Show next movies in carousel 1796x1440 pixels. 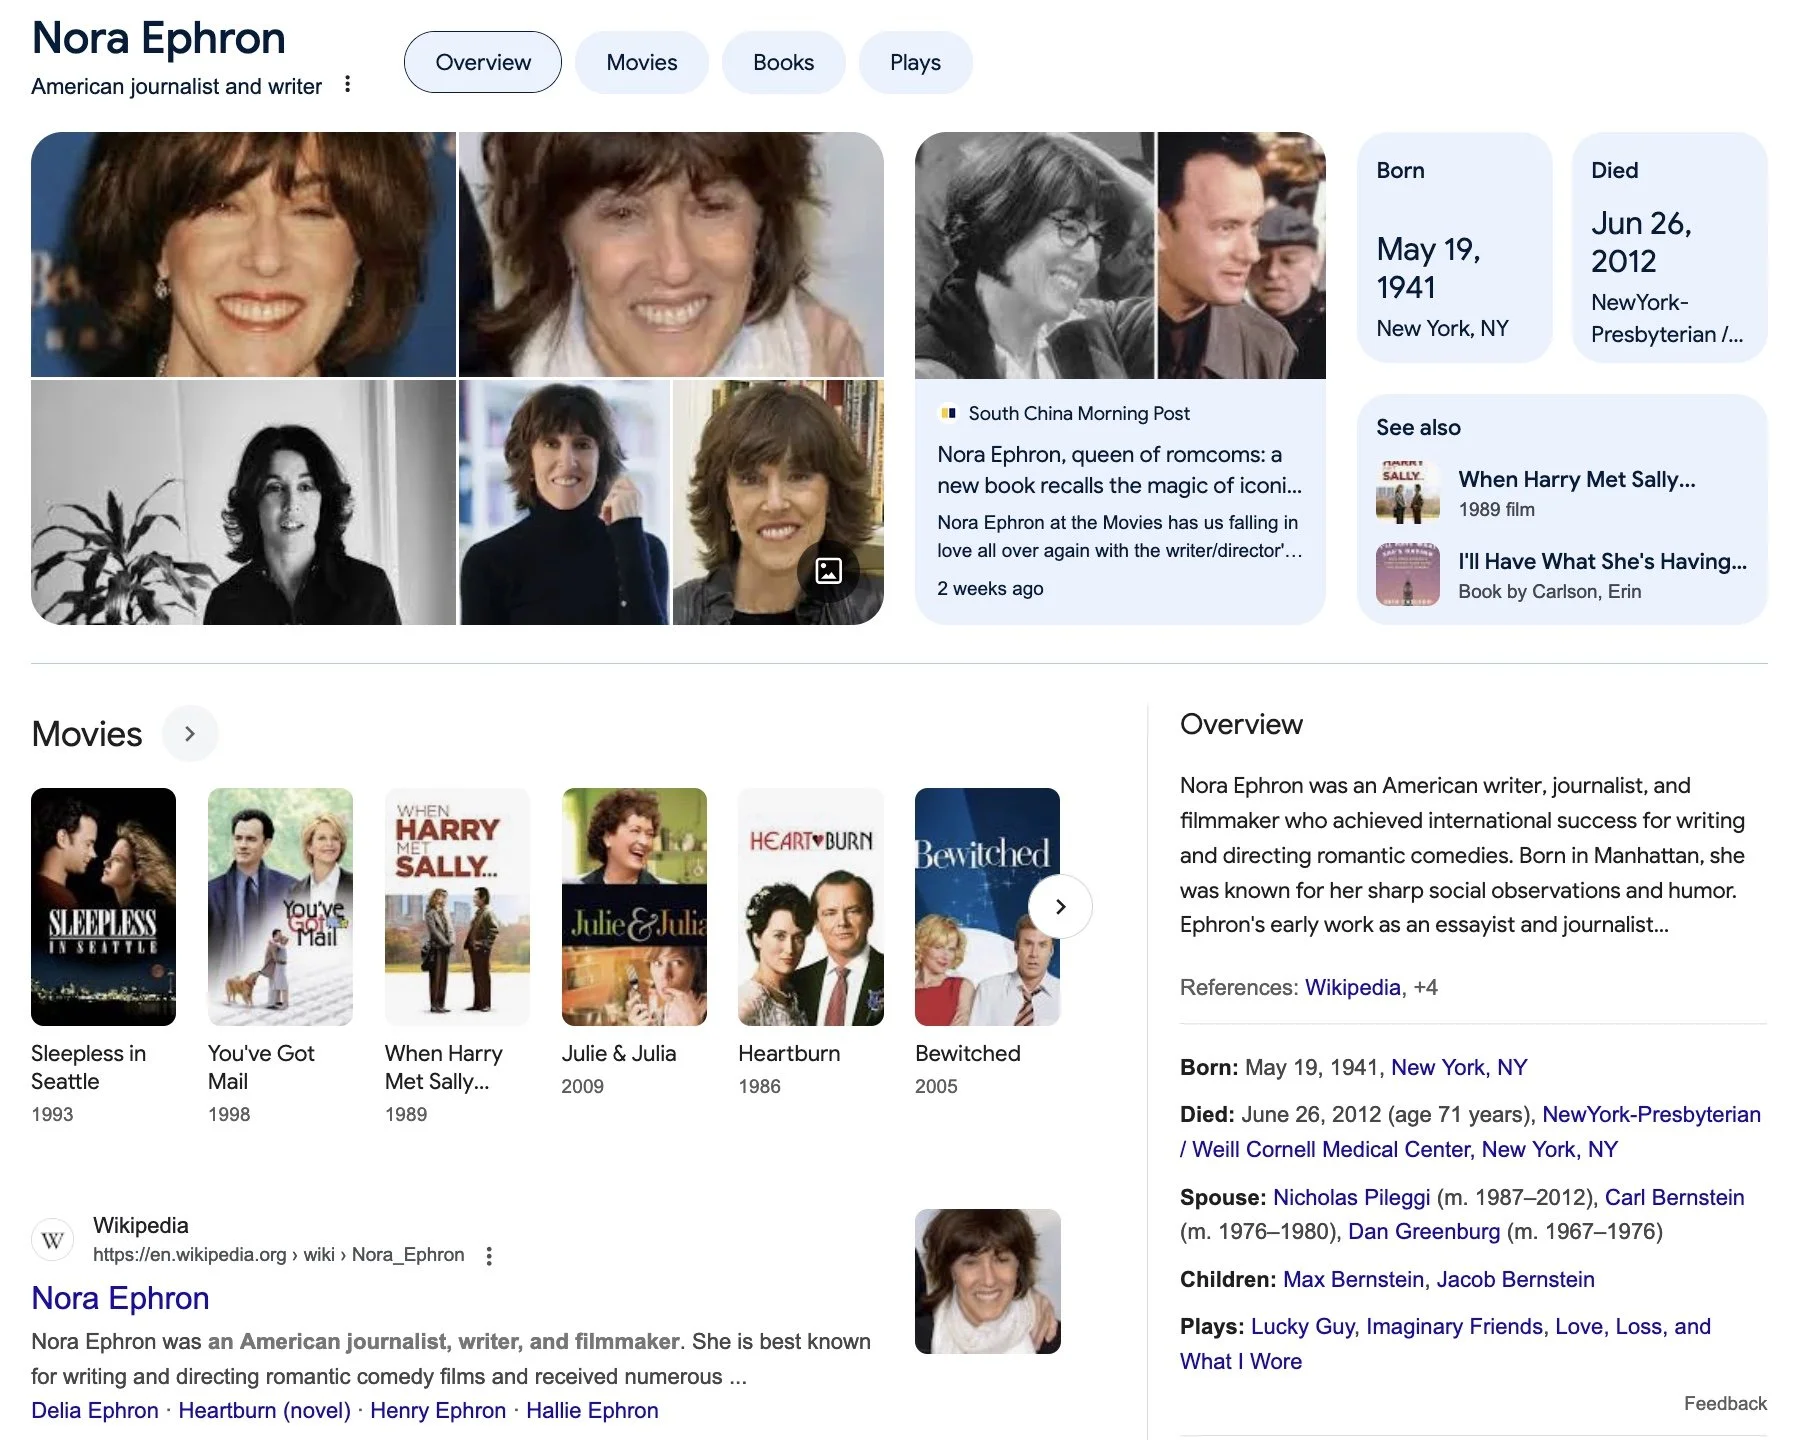pyautogui.click(x=1060, y=906)
